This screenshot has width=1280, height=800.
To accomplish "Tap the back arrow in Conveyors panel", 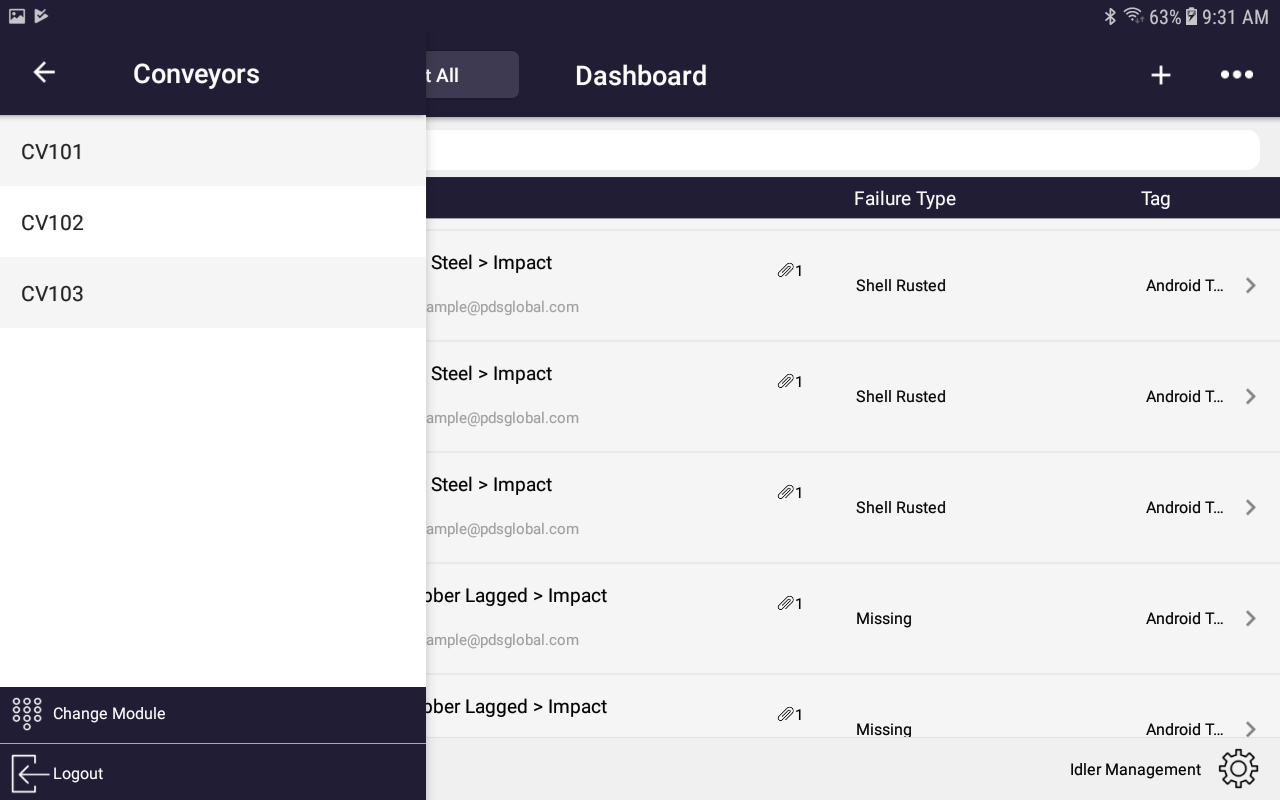I will point(44,73).
